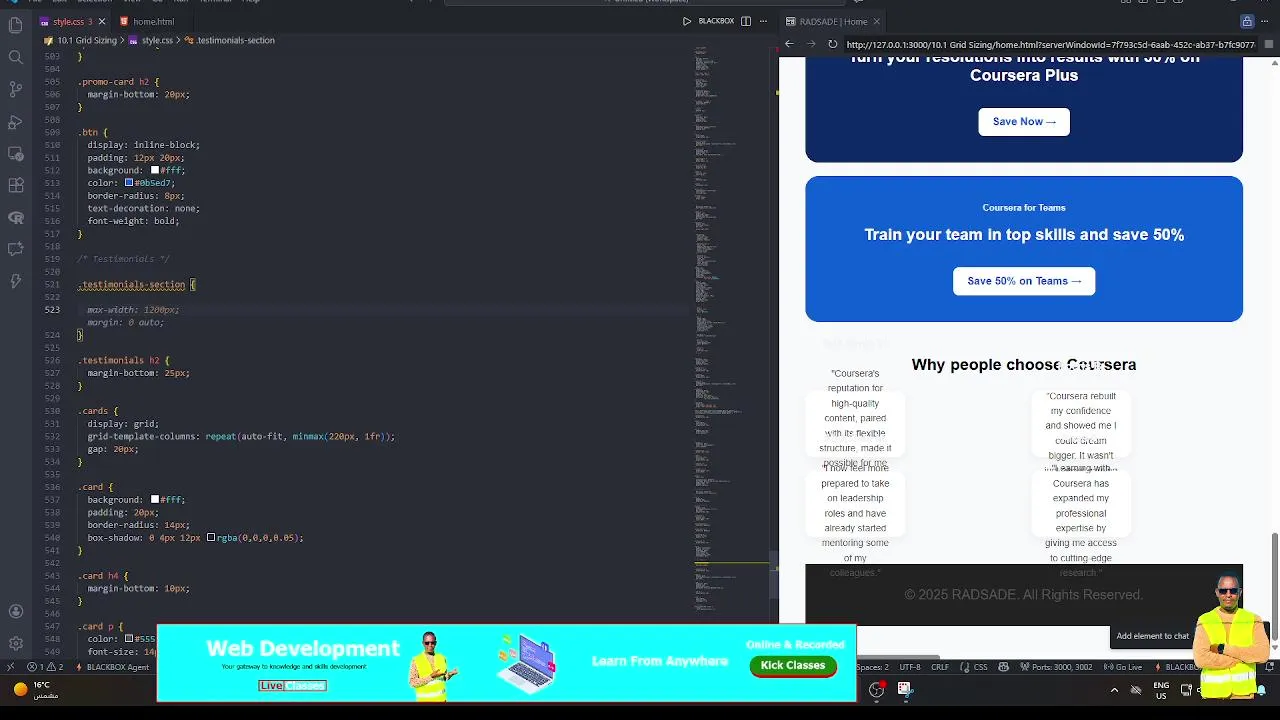Go forward in the preview browser
Image resolution: width=1280 pixels, height=720 pixels.
[x=811, y=44]
